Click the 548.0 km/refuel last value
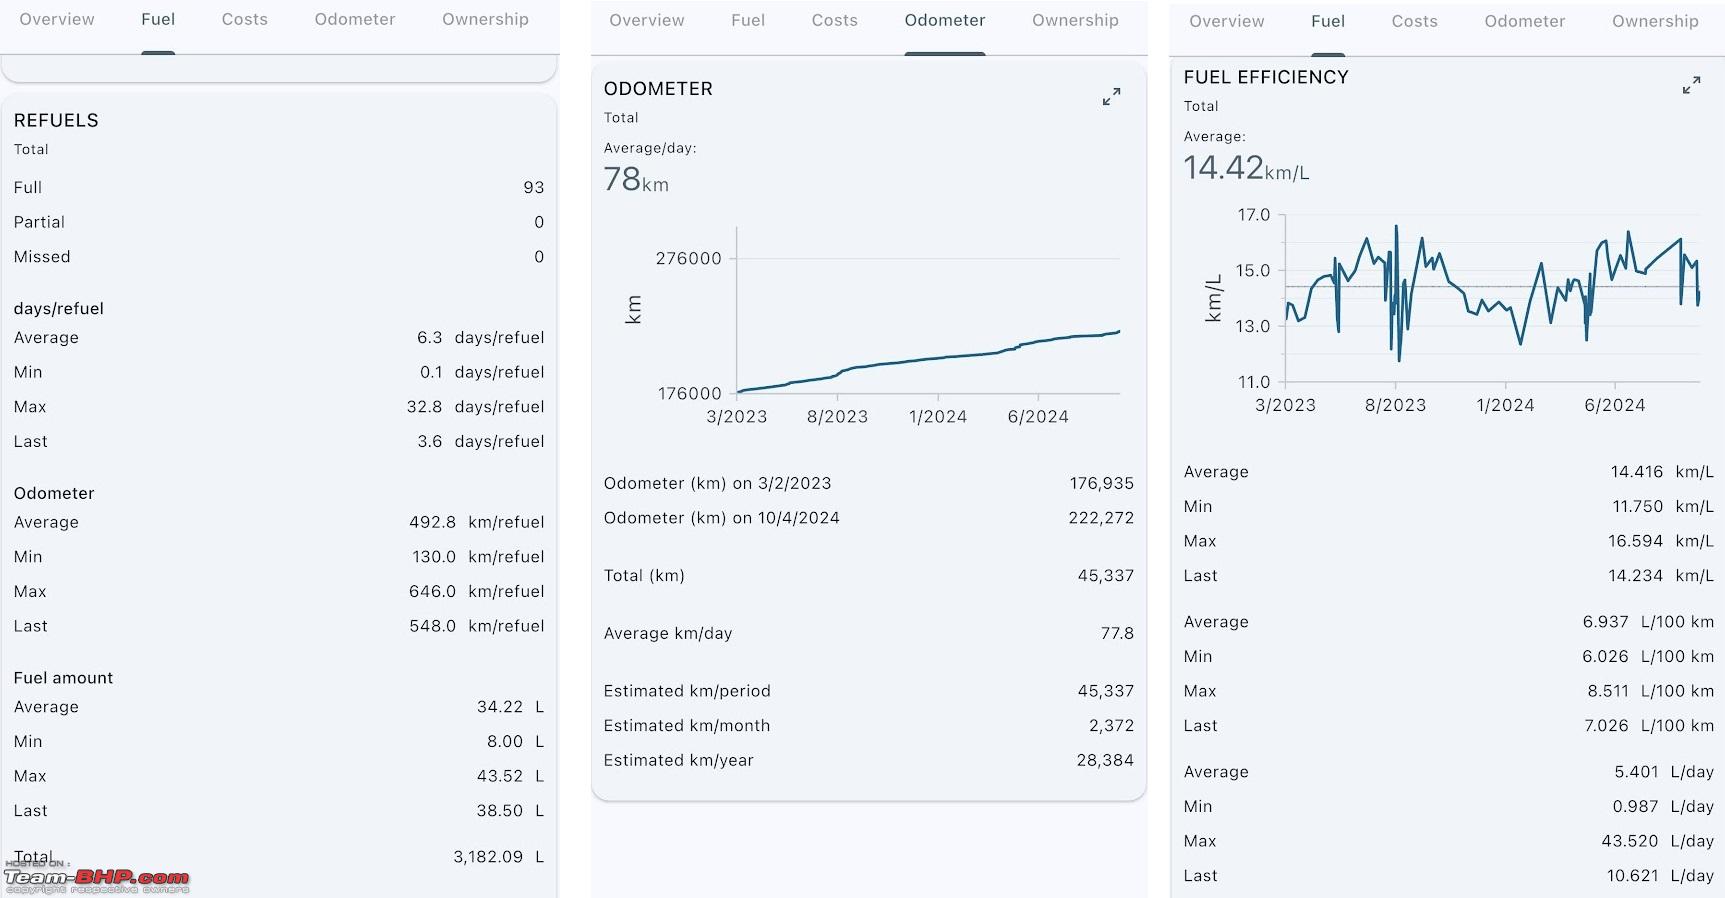Viewport: 1725px width, 898px height. 476,626
